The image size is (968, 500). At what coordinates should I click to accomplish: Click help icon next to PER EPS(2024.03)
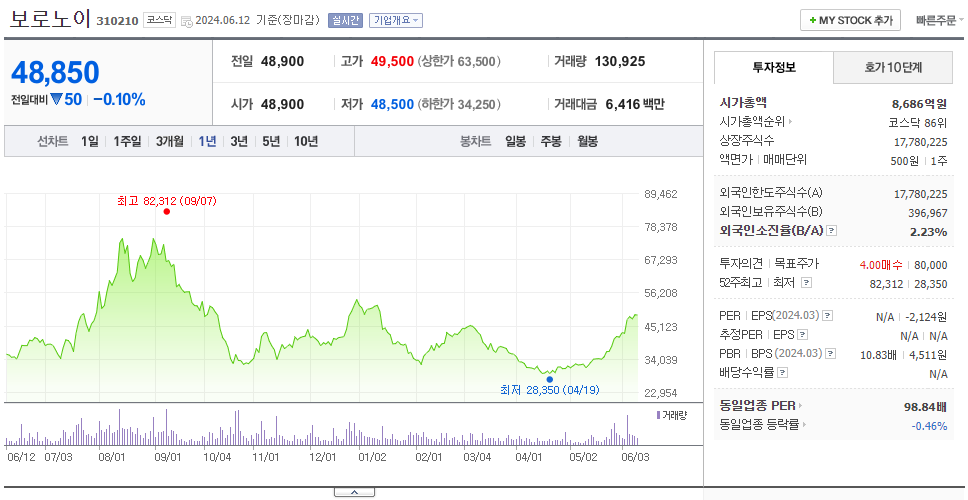(x=828, y=316)
